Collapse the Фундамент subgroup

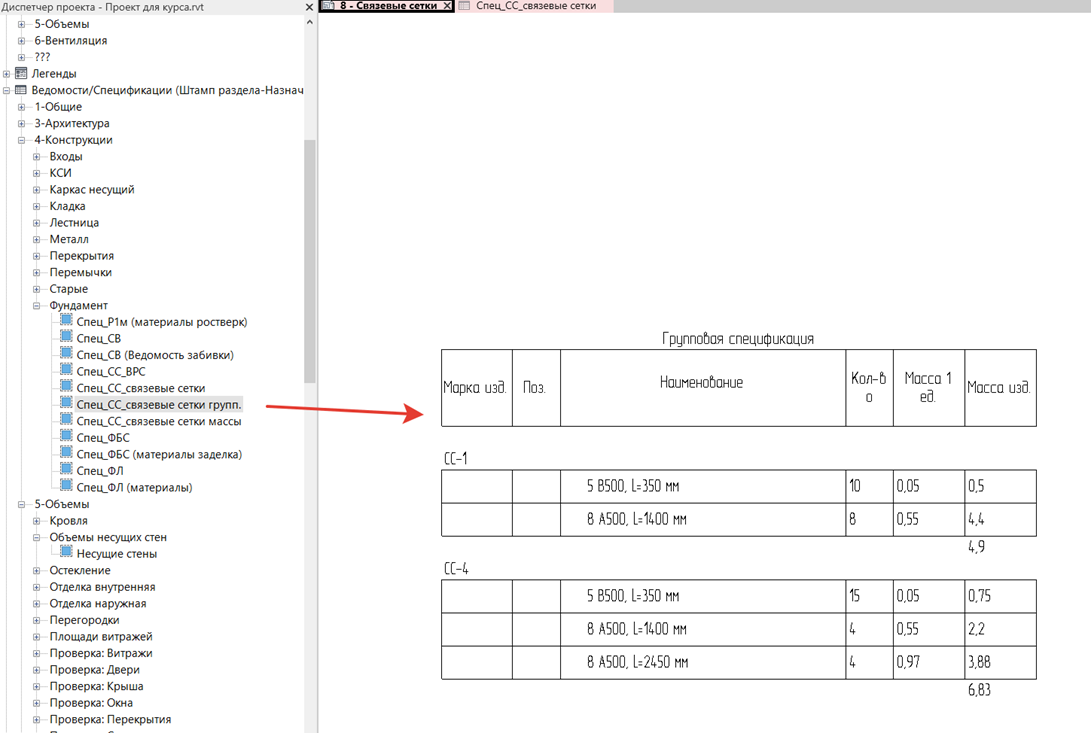pos(36,306)
